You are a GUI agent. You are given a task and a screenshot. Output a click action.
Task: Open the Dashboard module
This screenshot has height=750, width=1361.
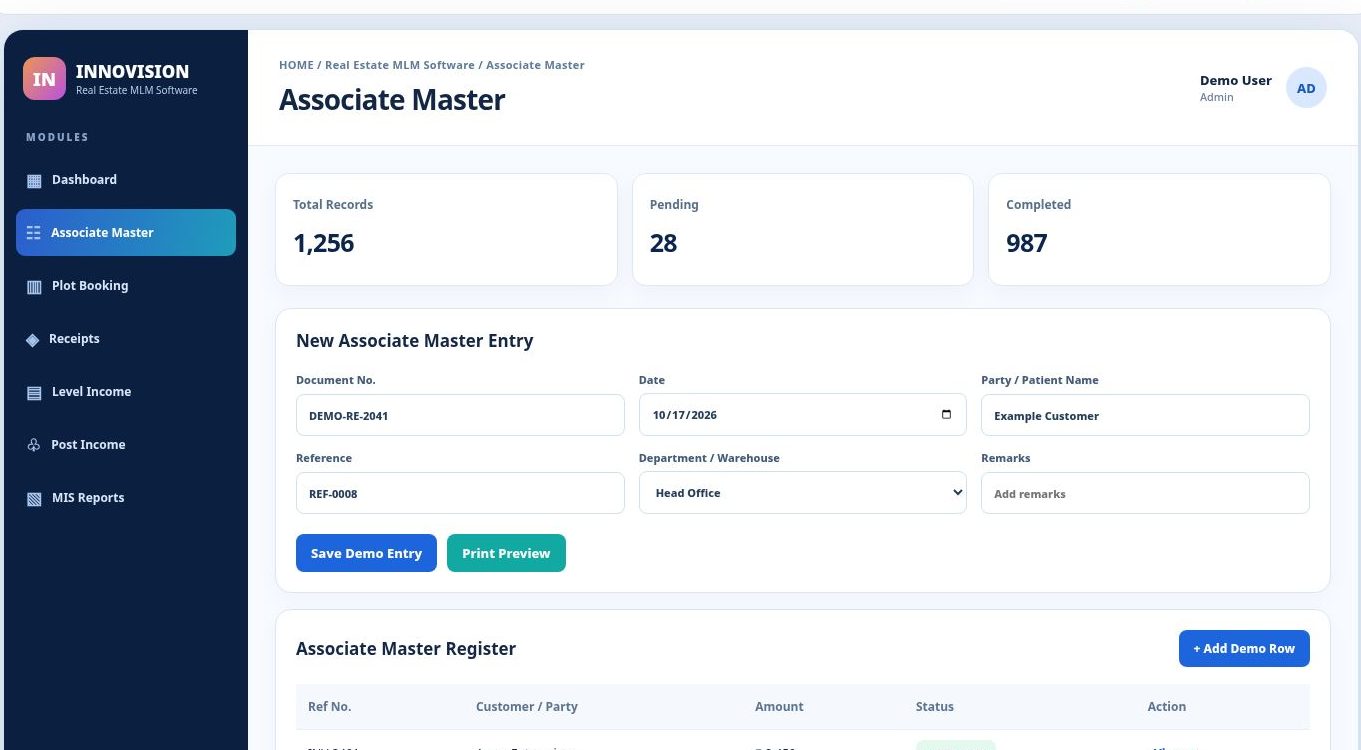(126, 180)
